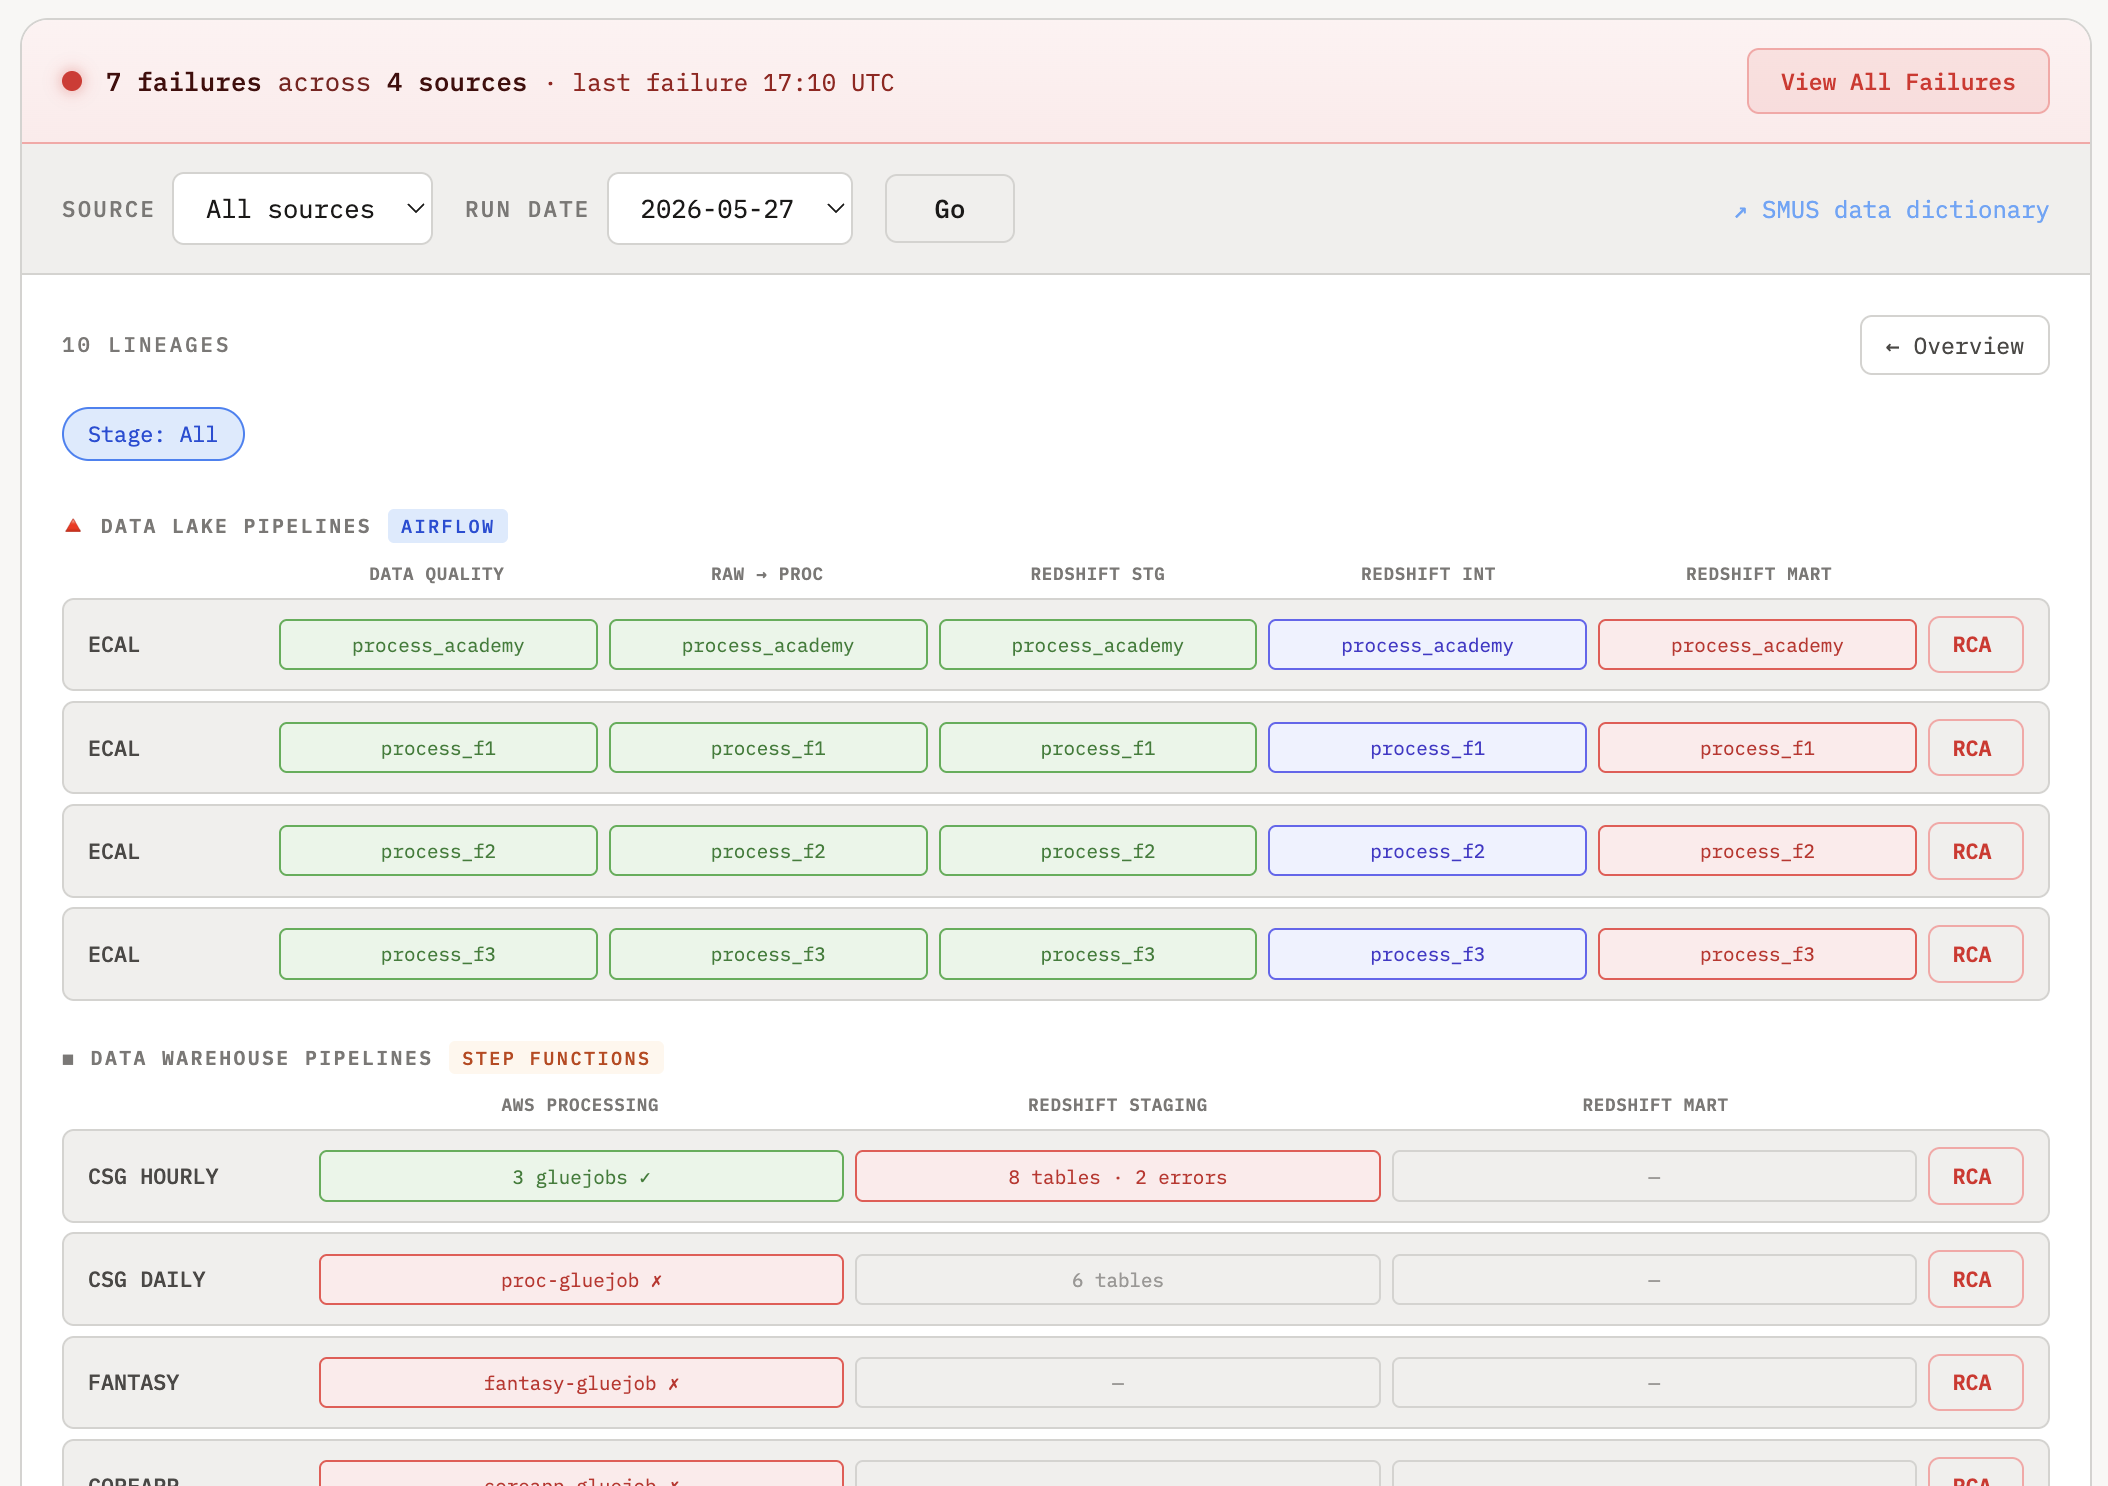The height and width of the screenshot is (1486, 2108).
Task: Open Redshift STG process_f1 stage
Action: 1098,748
